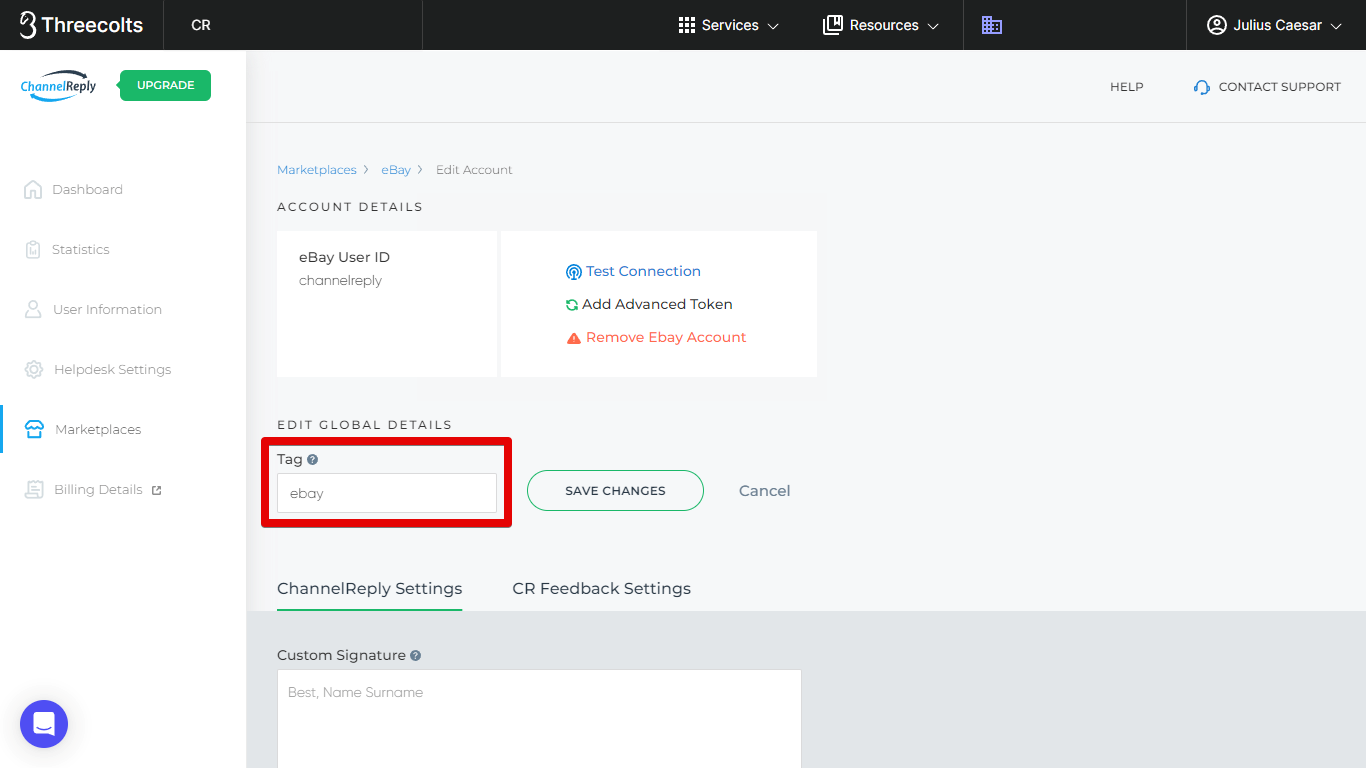Image resolution: width=1366 pixels, height=768 pixels.
Task: Click the Test Connection signal icon
Action: coord(573,272)
